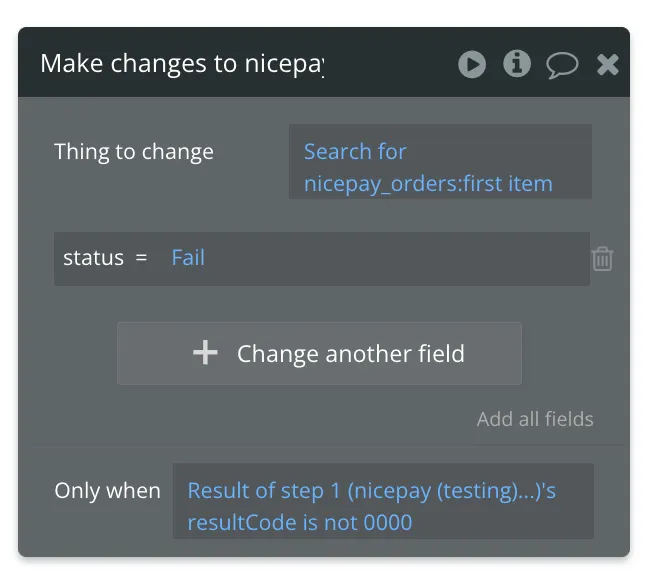Click the plus icon beside Change another field
The height and width of the screenshot is (574, 670).
205,353
